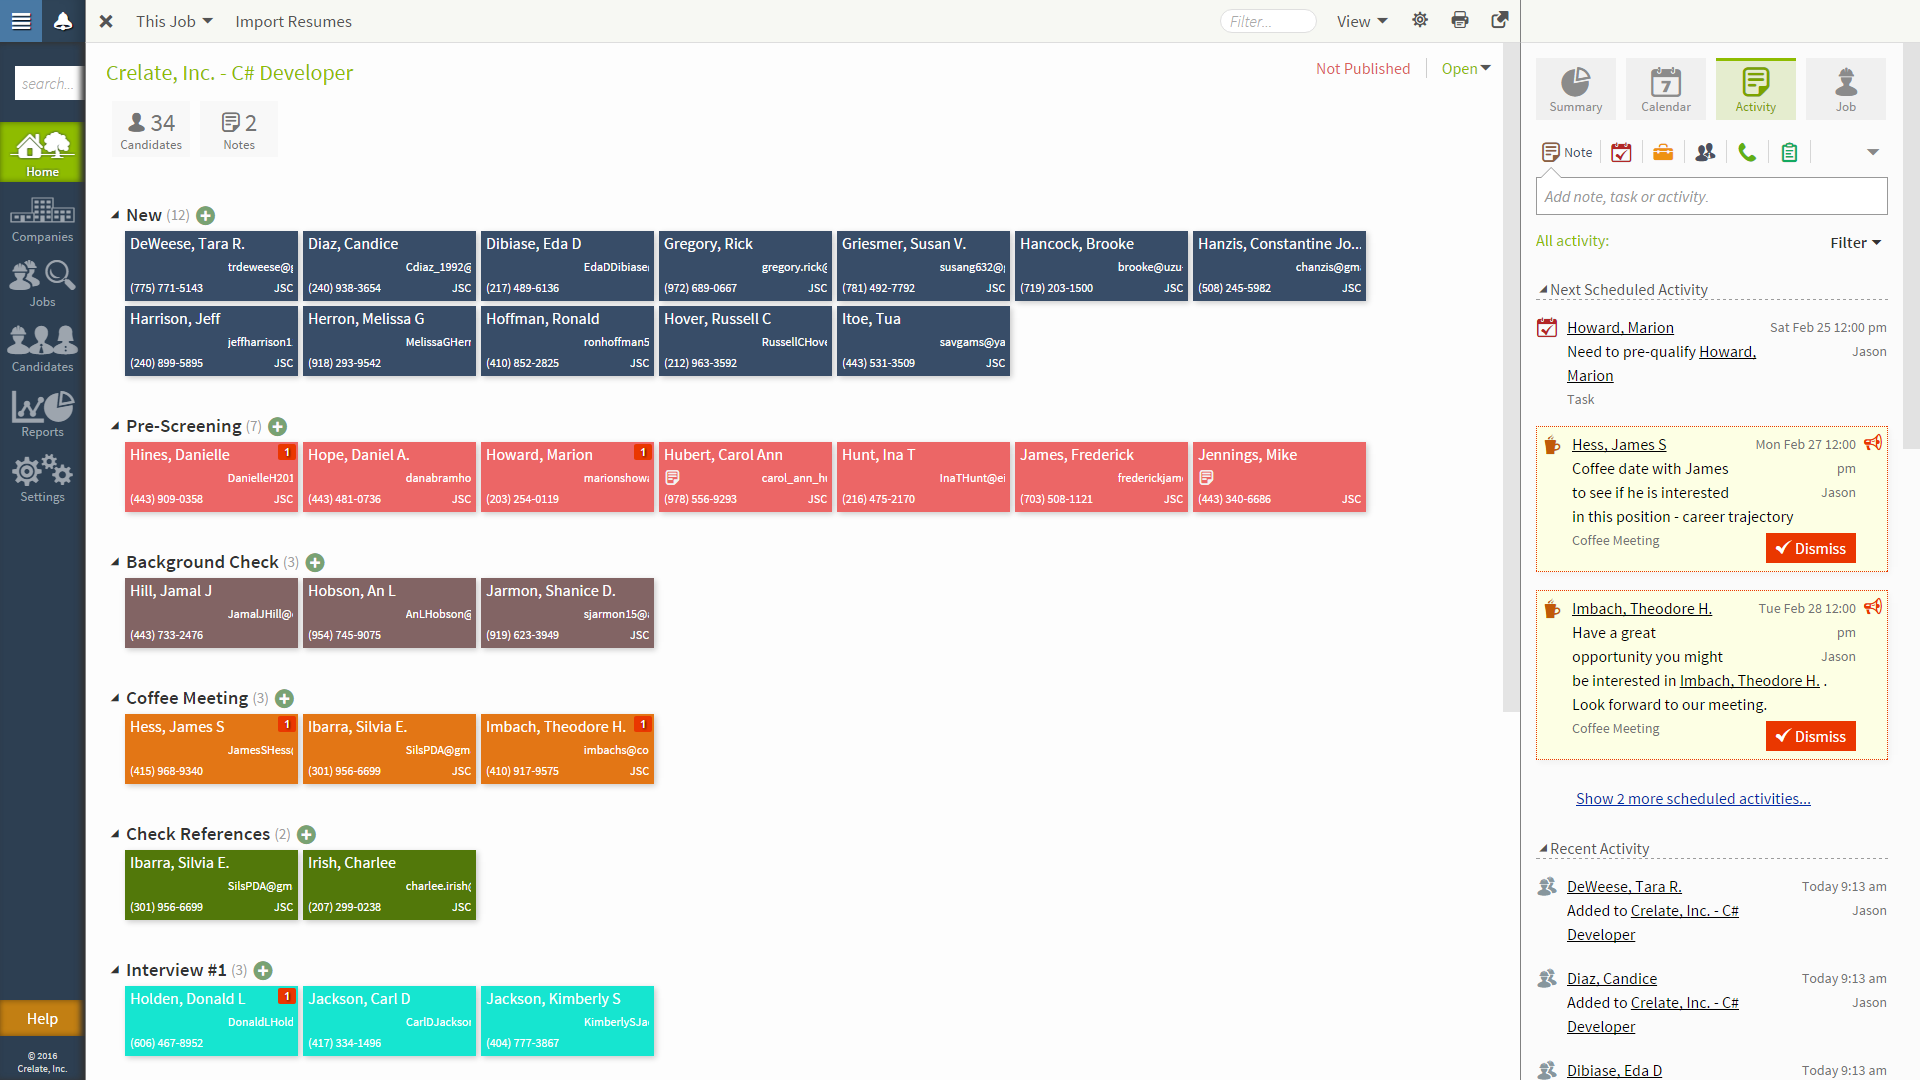Open the job status Open dropdown
The image size is (1920, 1080).
1465,68
